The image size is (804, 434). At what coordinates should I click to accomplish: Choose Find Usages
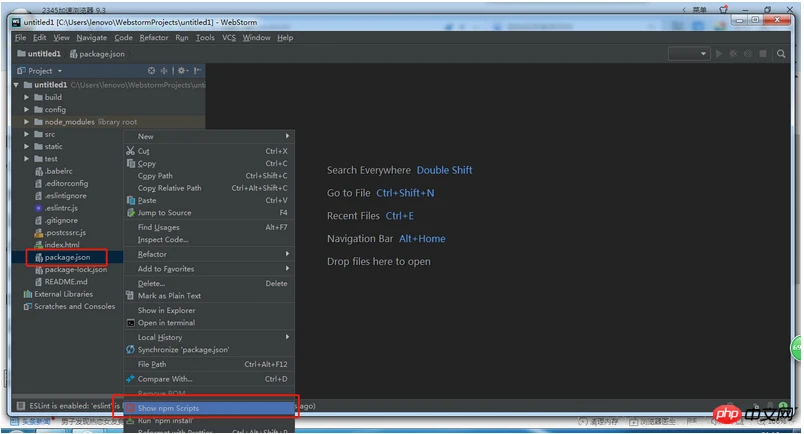209,227
